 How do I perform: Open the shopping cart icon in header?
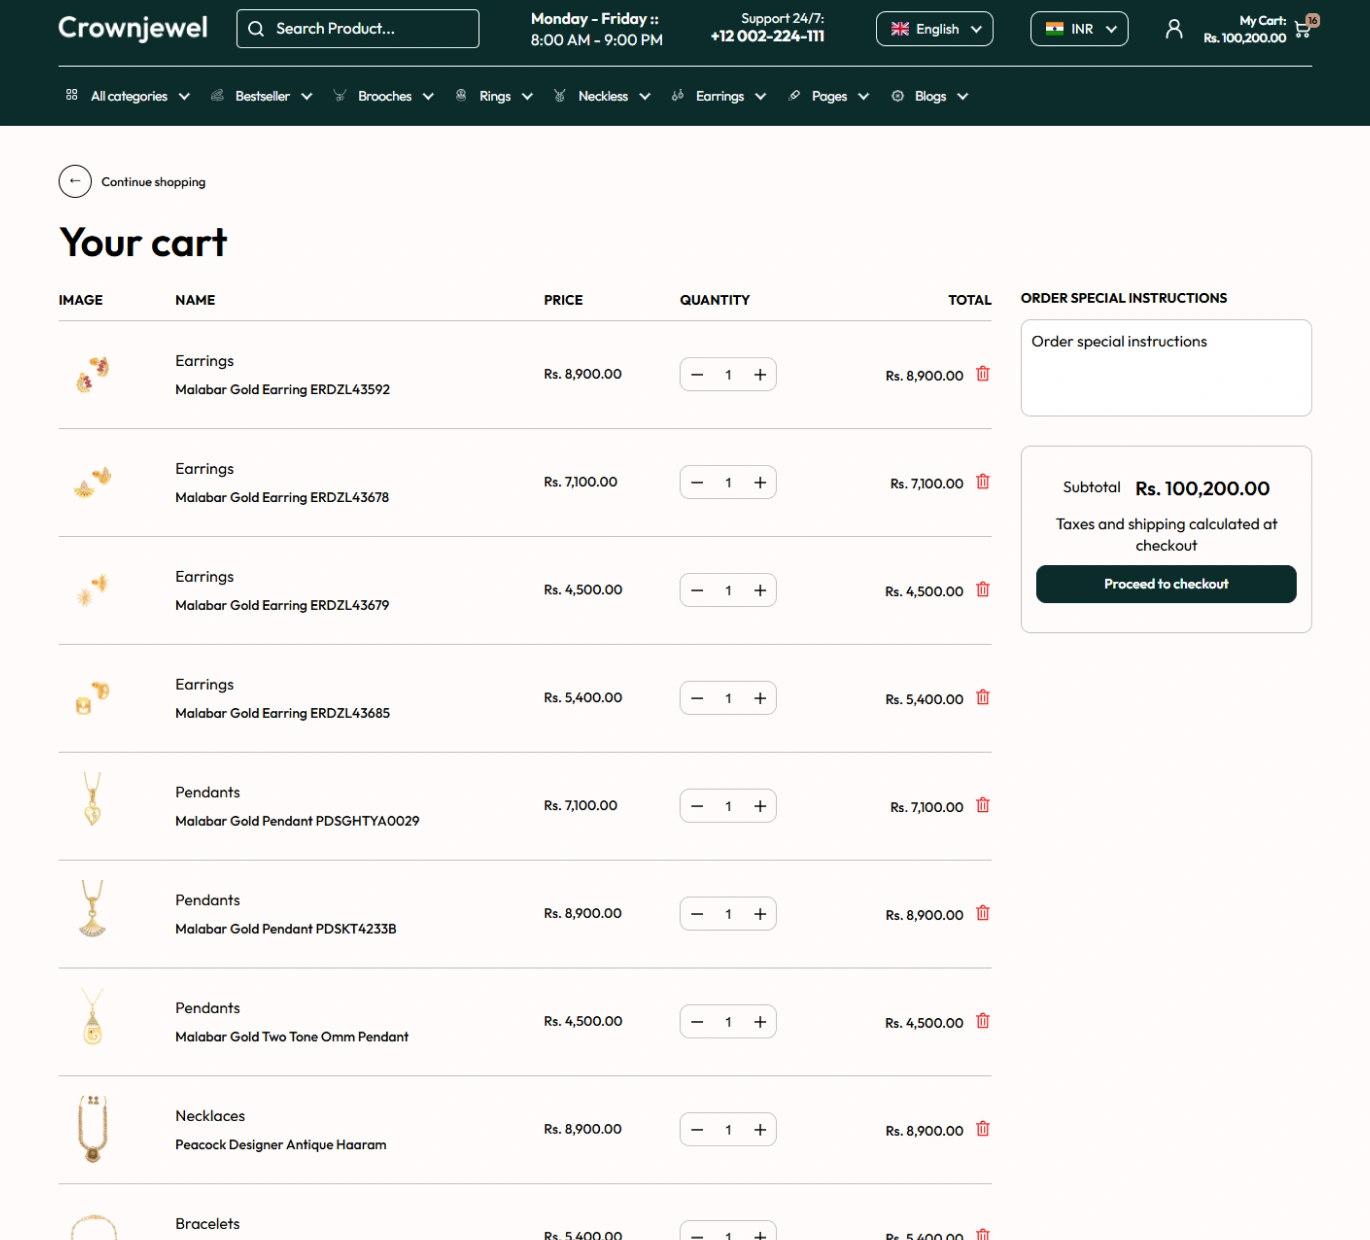click(x=1303, y=29)
